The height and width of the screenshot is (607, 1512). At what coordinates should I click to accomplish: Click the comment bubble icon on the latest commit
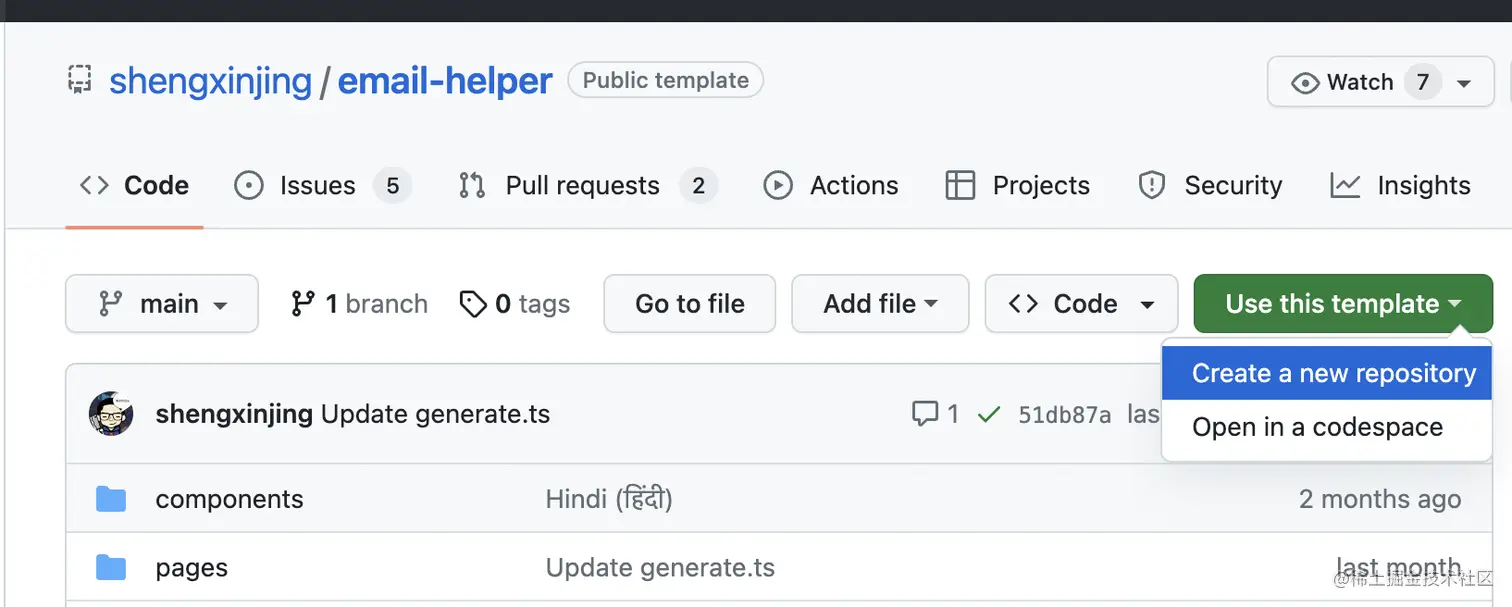point(925,413)
